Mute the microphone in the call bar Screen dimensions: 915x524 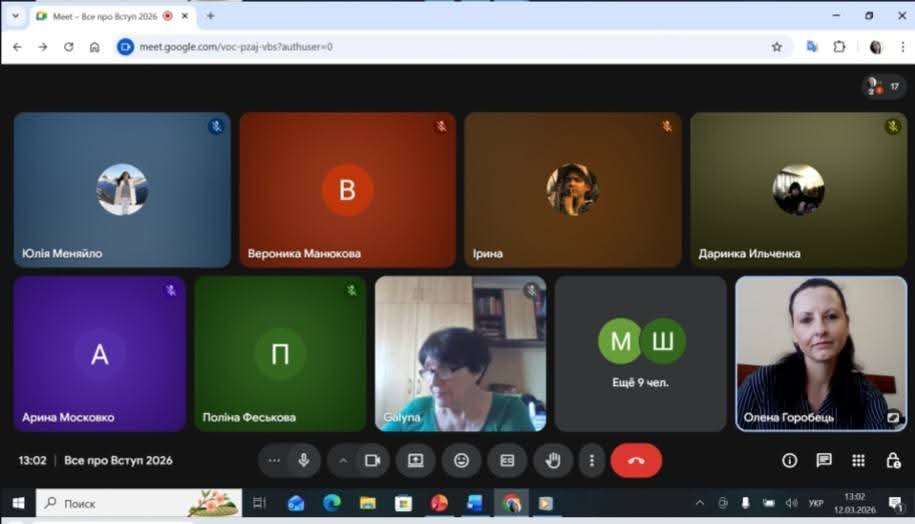pyautogui.click(x=303, y=460)
